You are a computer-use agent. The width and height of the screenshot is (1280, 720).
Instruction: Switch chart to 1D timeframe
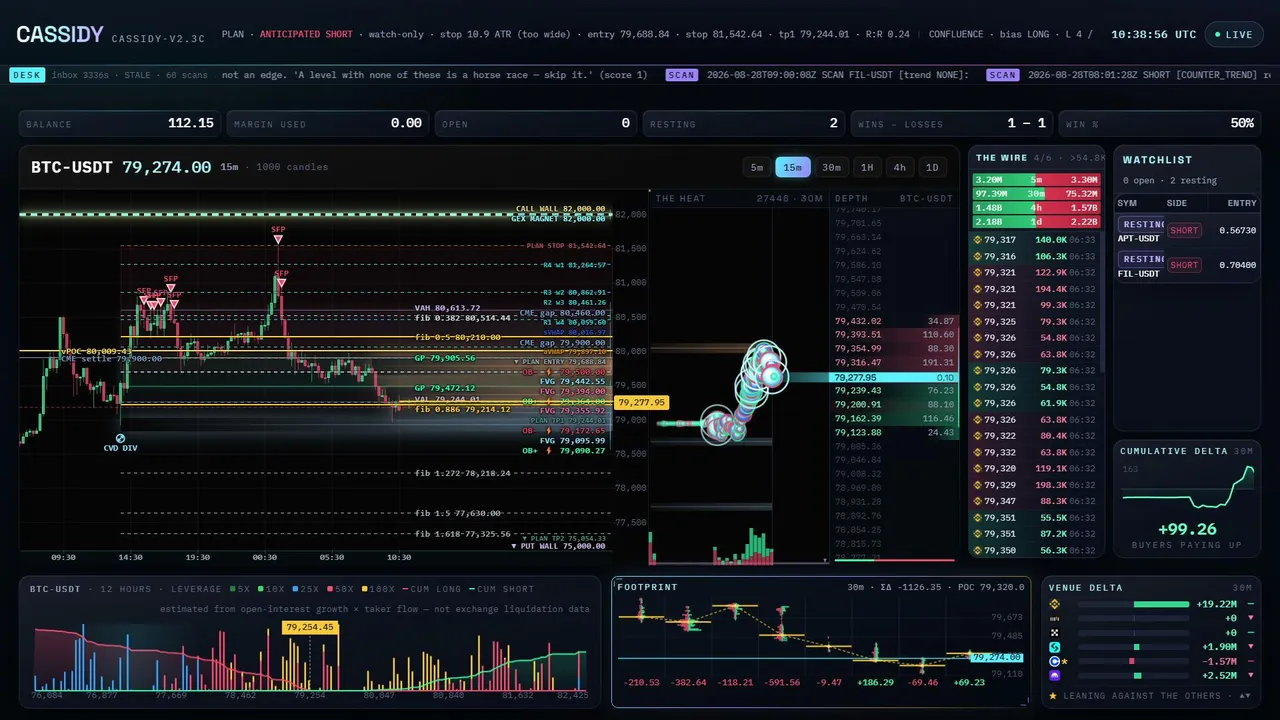tap(932, 167)
